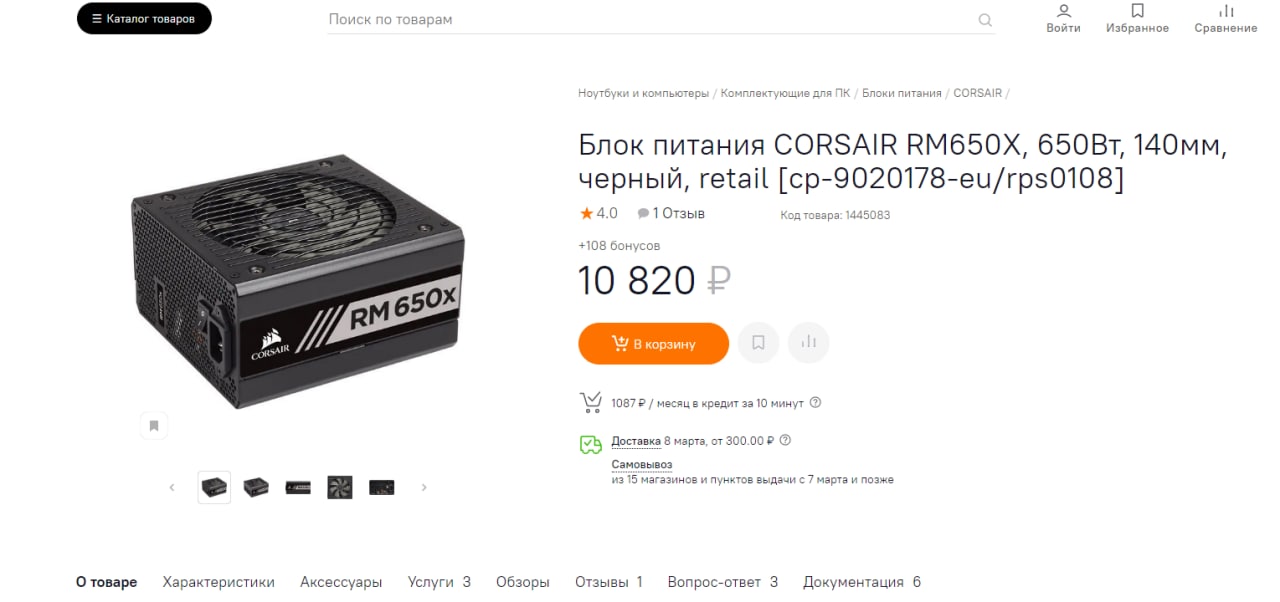The height and width of the screenshot is (602, 1280).
Task: Open Избранное favorites in header
Action: pyautogui.click(x=1137, y=18)
